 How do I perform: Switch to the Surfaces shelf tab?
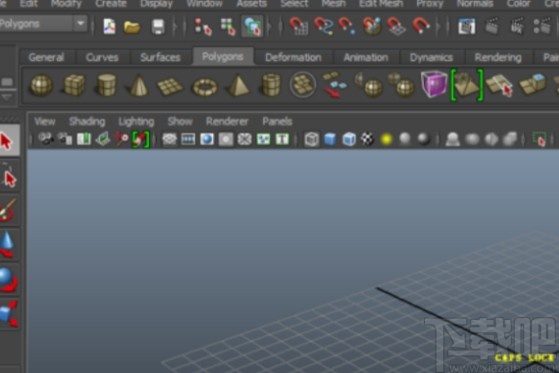(x=160, y=57)
